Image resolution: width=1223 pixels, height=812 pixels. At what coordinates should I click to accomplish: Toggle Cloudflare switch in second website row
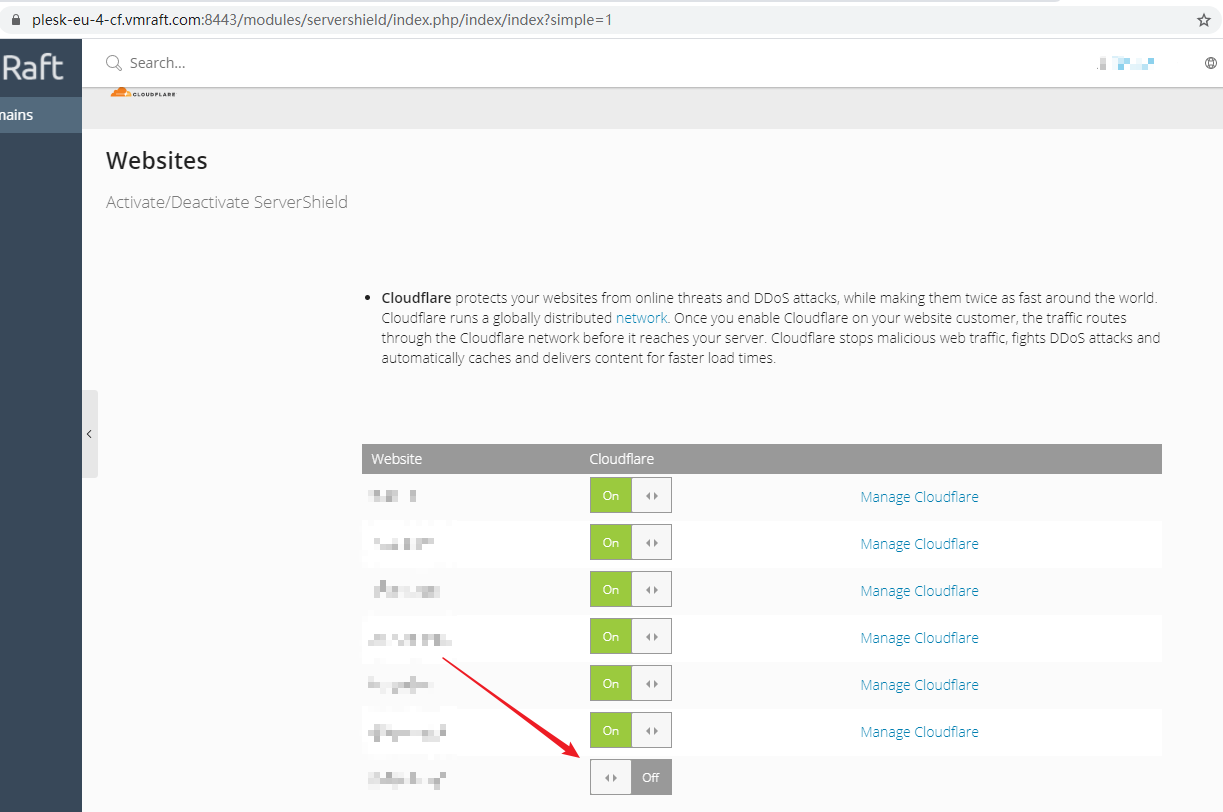(x=631, y=542)
